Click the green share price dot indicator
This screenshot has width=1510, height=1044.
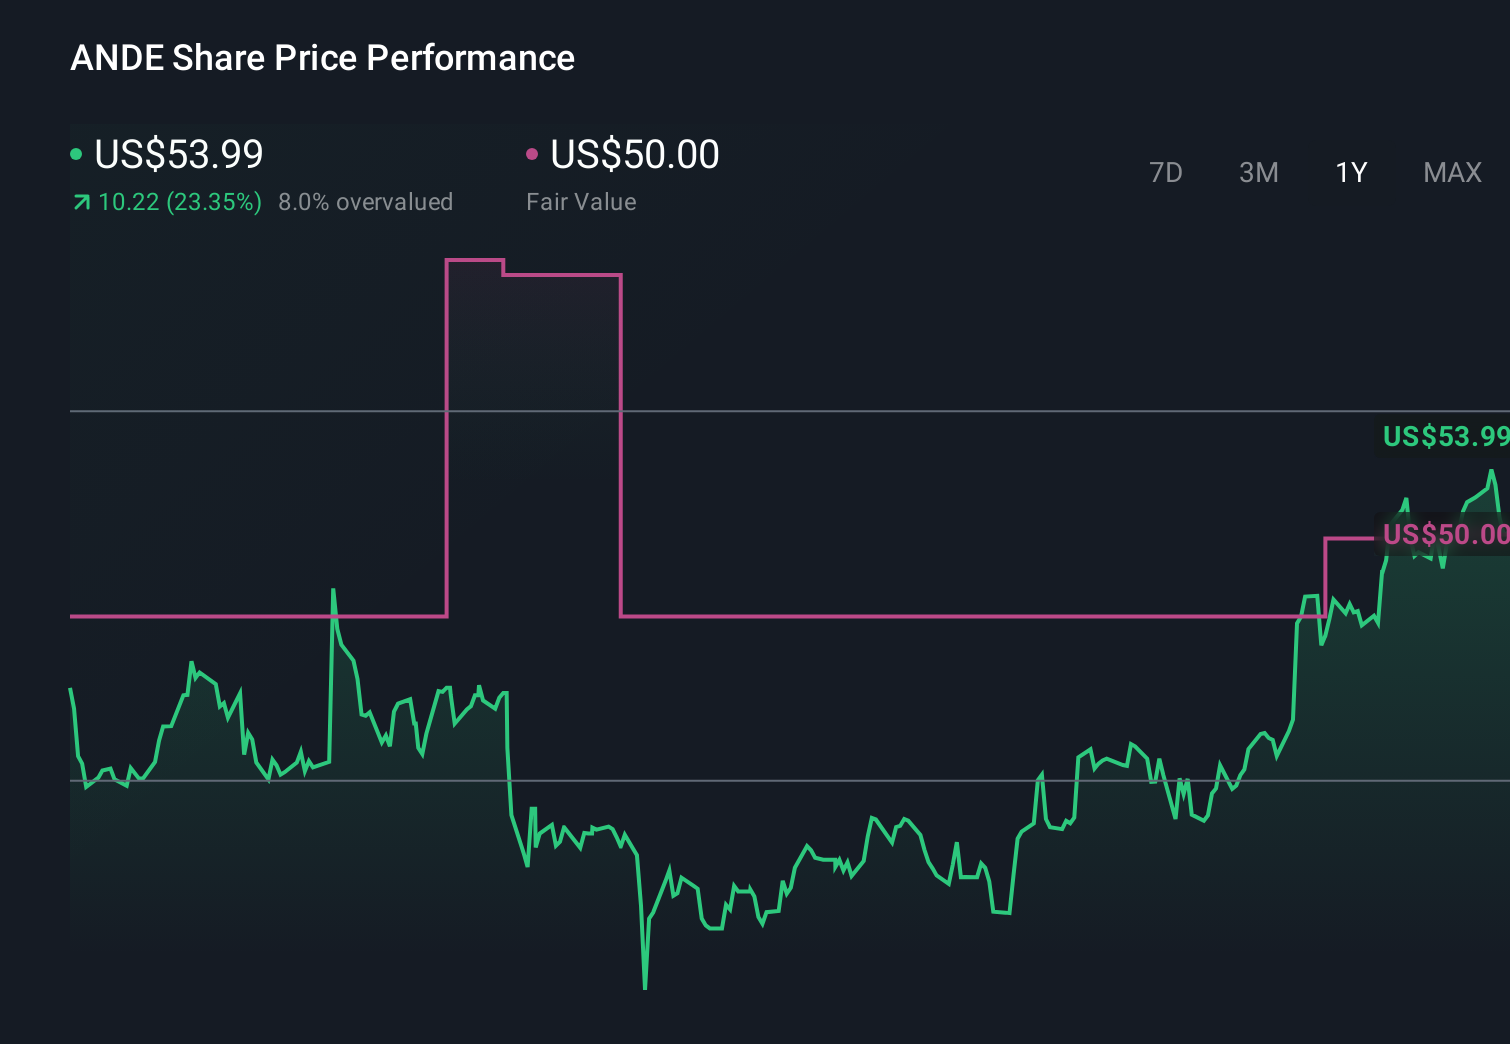(x=76, y=153)
